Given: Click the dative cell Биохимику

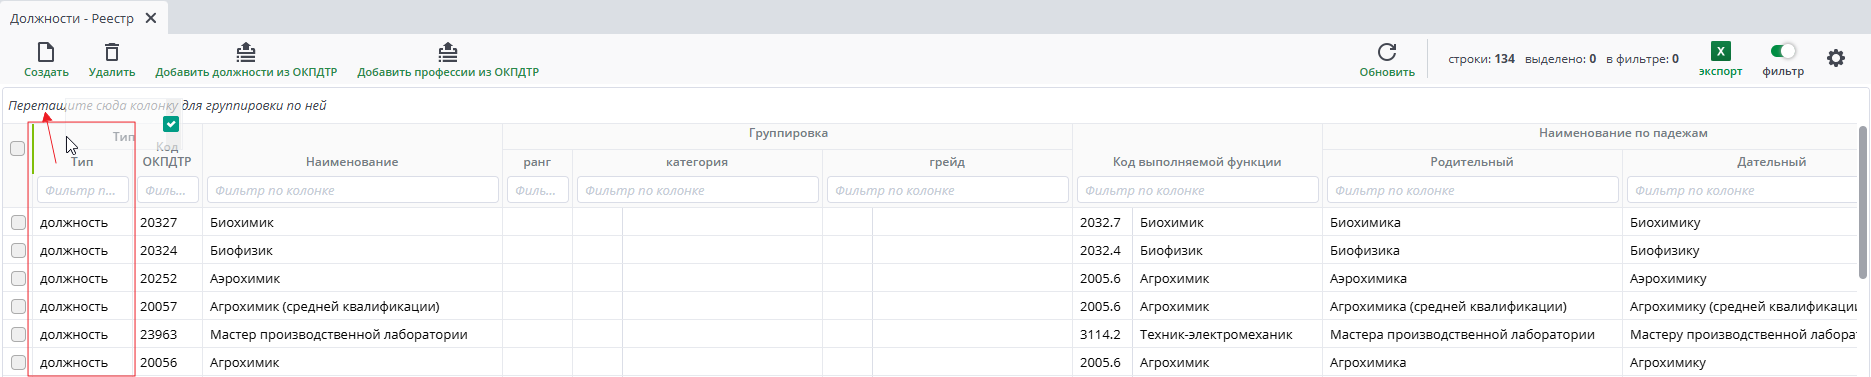Looking at the screenshot, I should click(1740, 222).
